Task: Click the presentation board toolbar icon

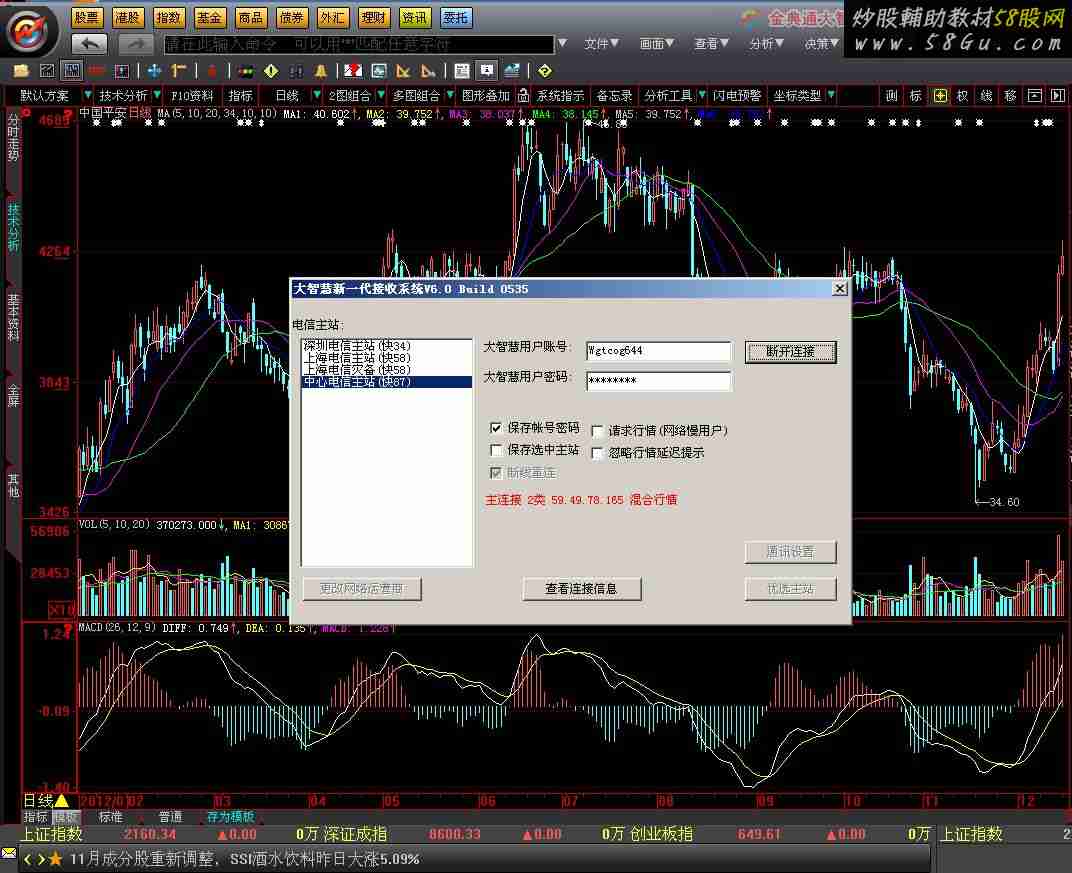Action: [487, 70]
